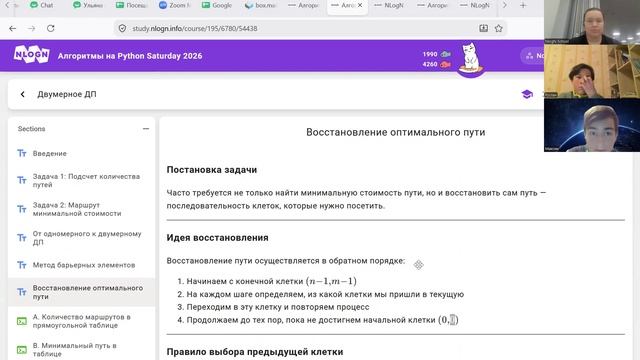Select Восстановление оптимального пути in sidebar
The width and height of the screenshot is (640, 360).
(x=82, y=292)
